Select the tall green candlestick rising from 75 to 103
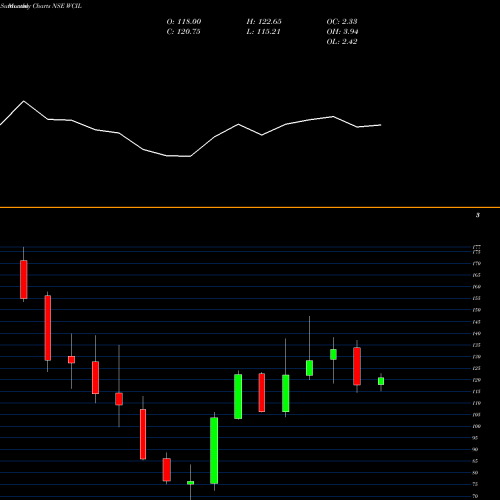 [x=214, y=450]
